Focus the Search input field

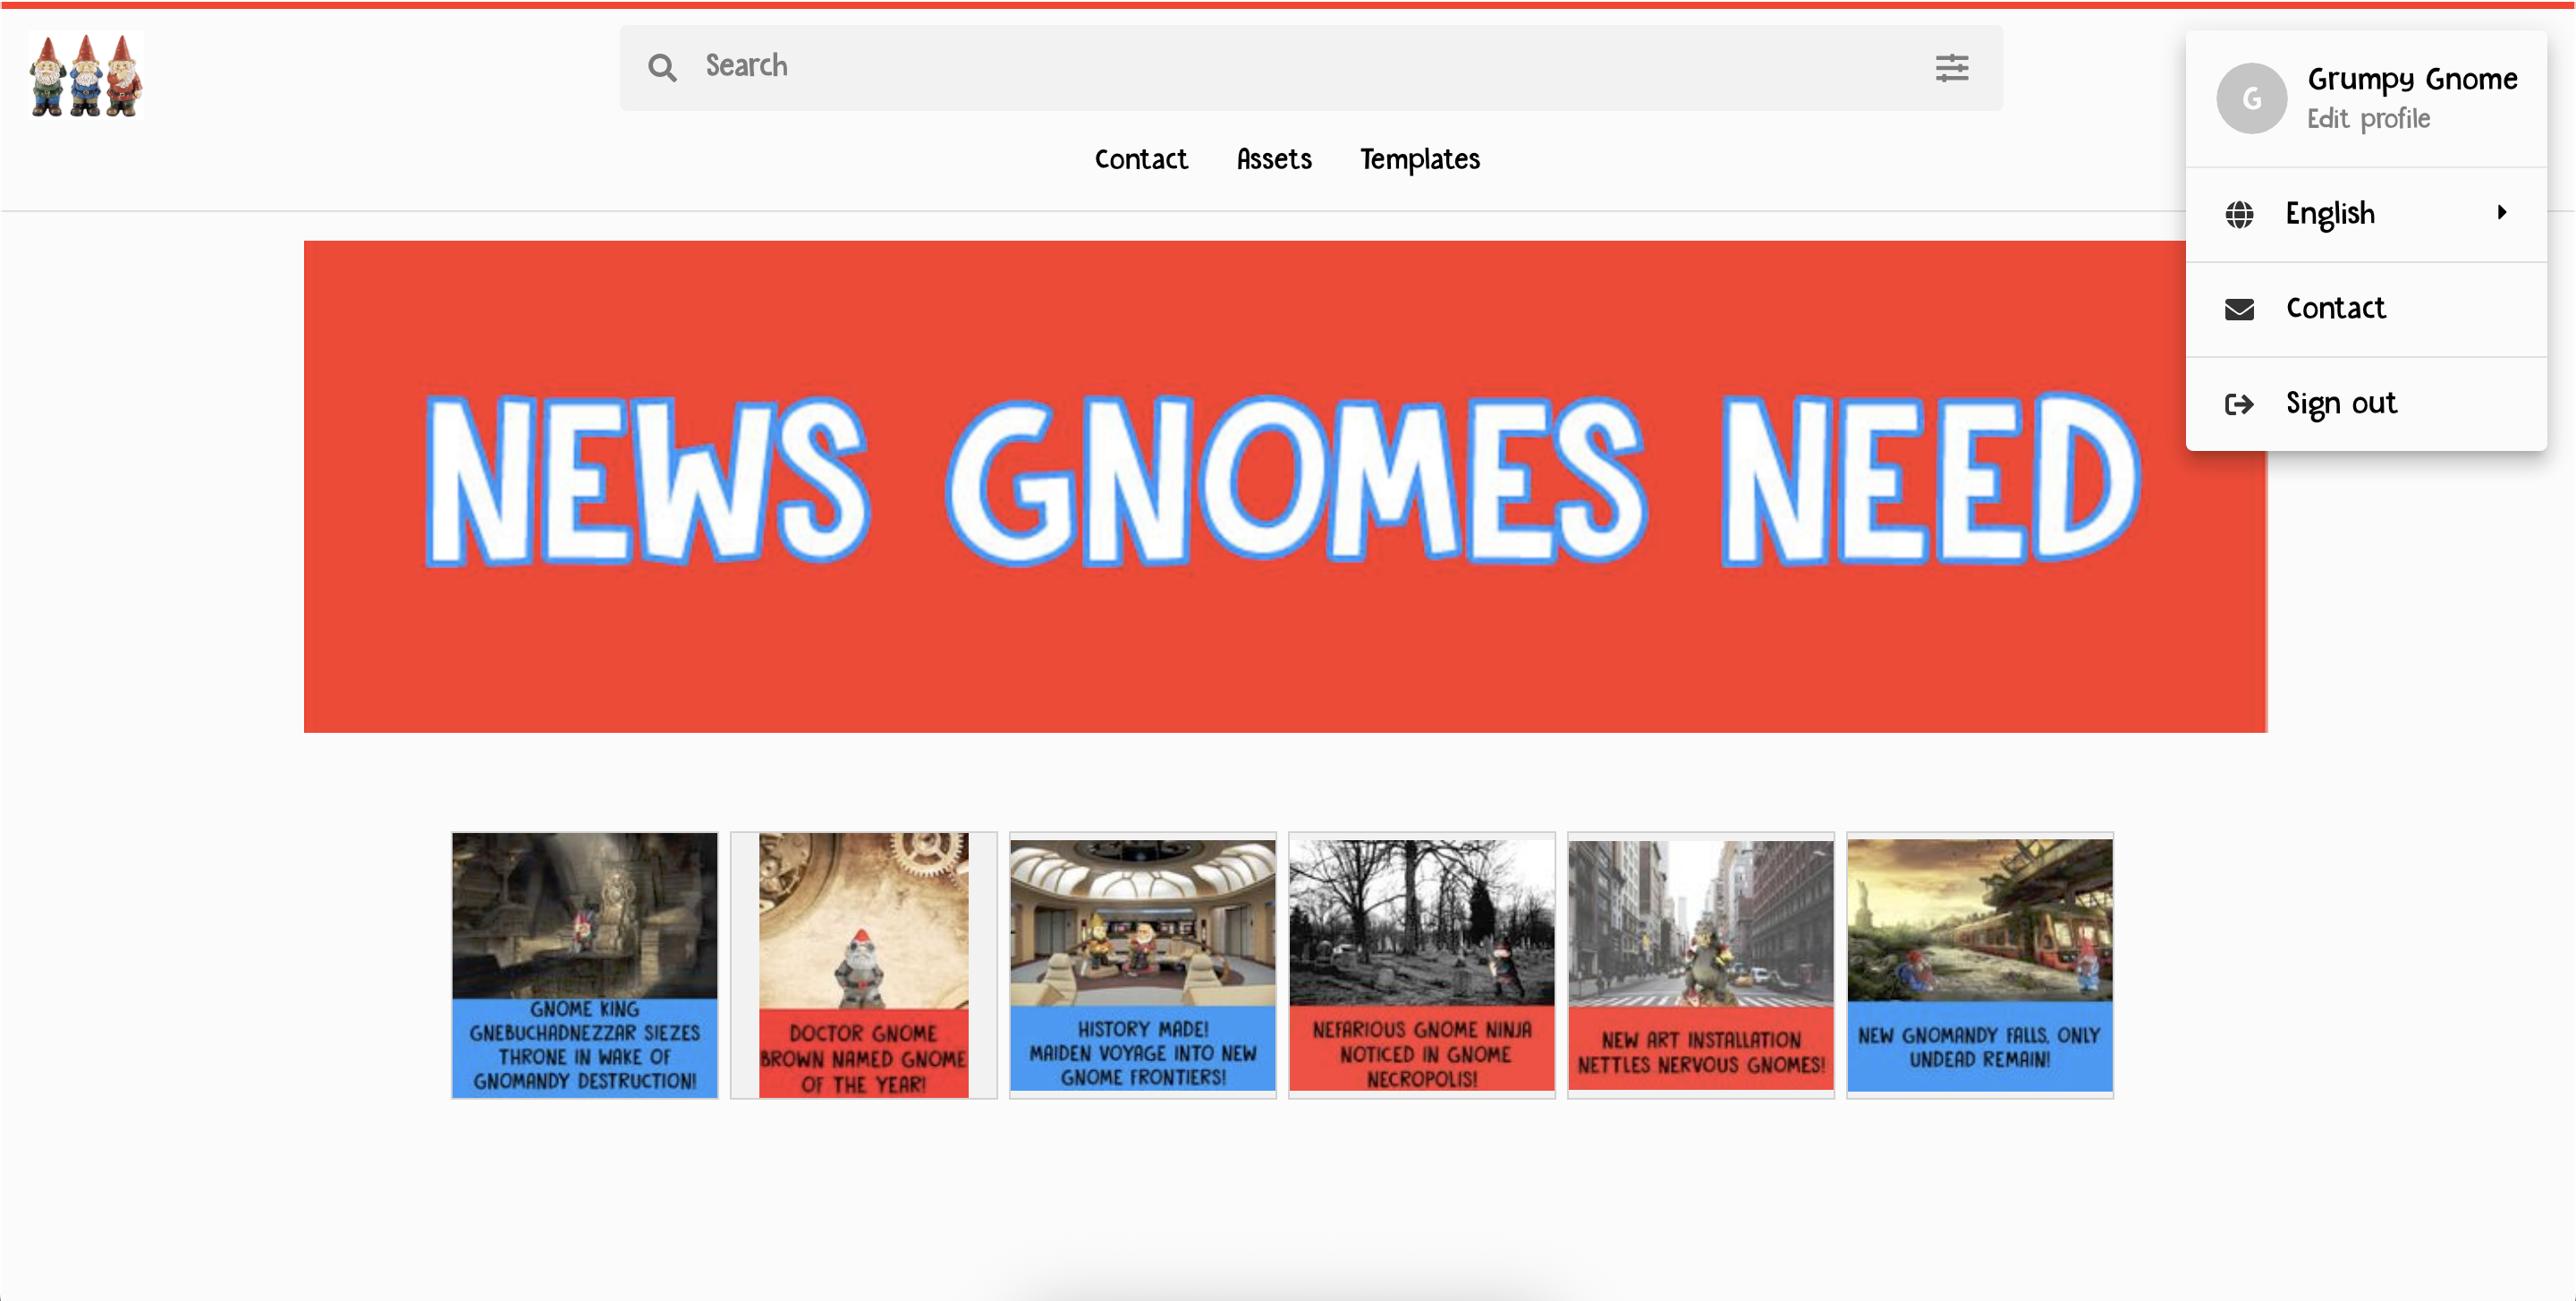(1300, 67)
